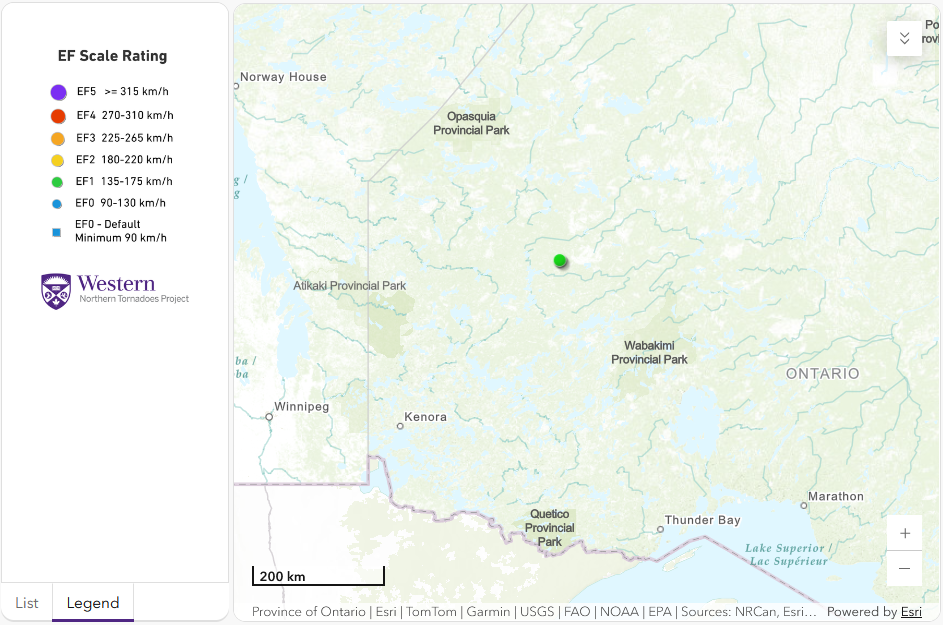Click the 'EF4 270-310 km/h' legend text
Viewport: 943px width, 625px height.
(x=125, y=115)
